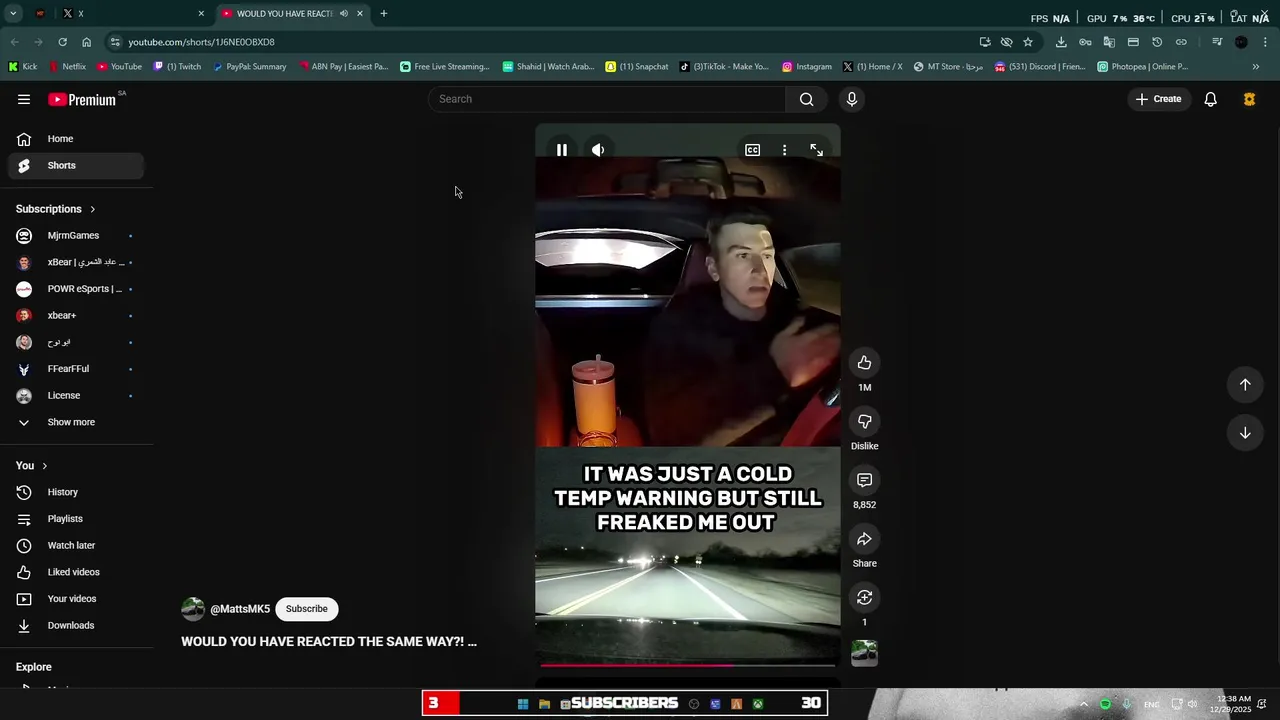Open a new browser tab

point(384,14)
